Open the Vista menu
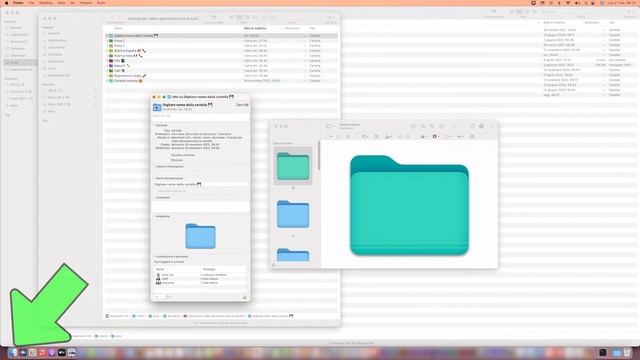This screenshot has height=360, width=640. 61,3
